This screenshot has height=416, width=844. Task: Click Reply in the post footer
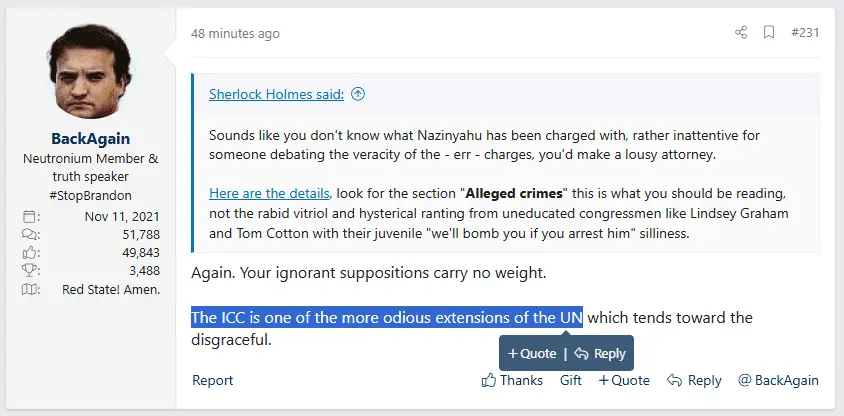694,380
